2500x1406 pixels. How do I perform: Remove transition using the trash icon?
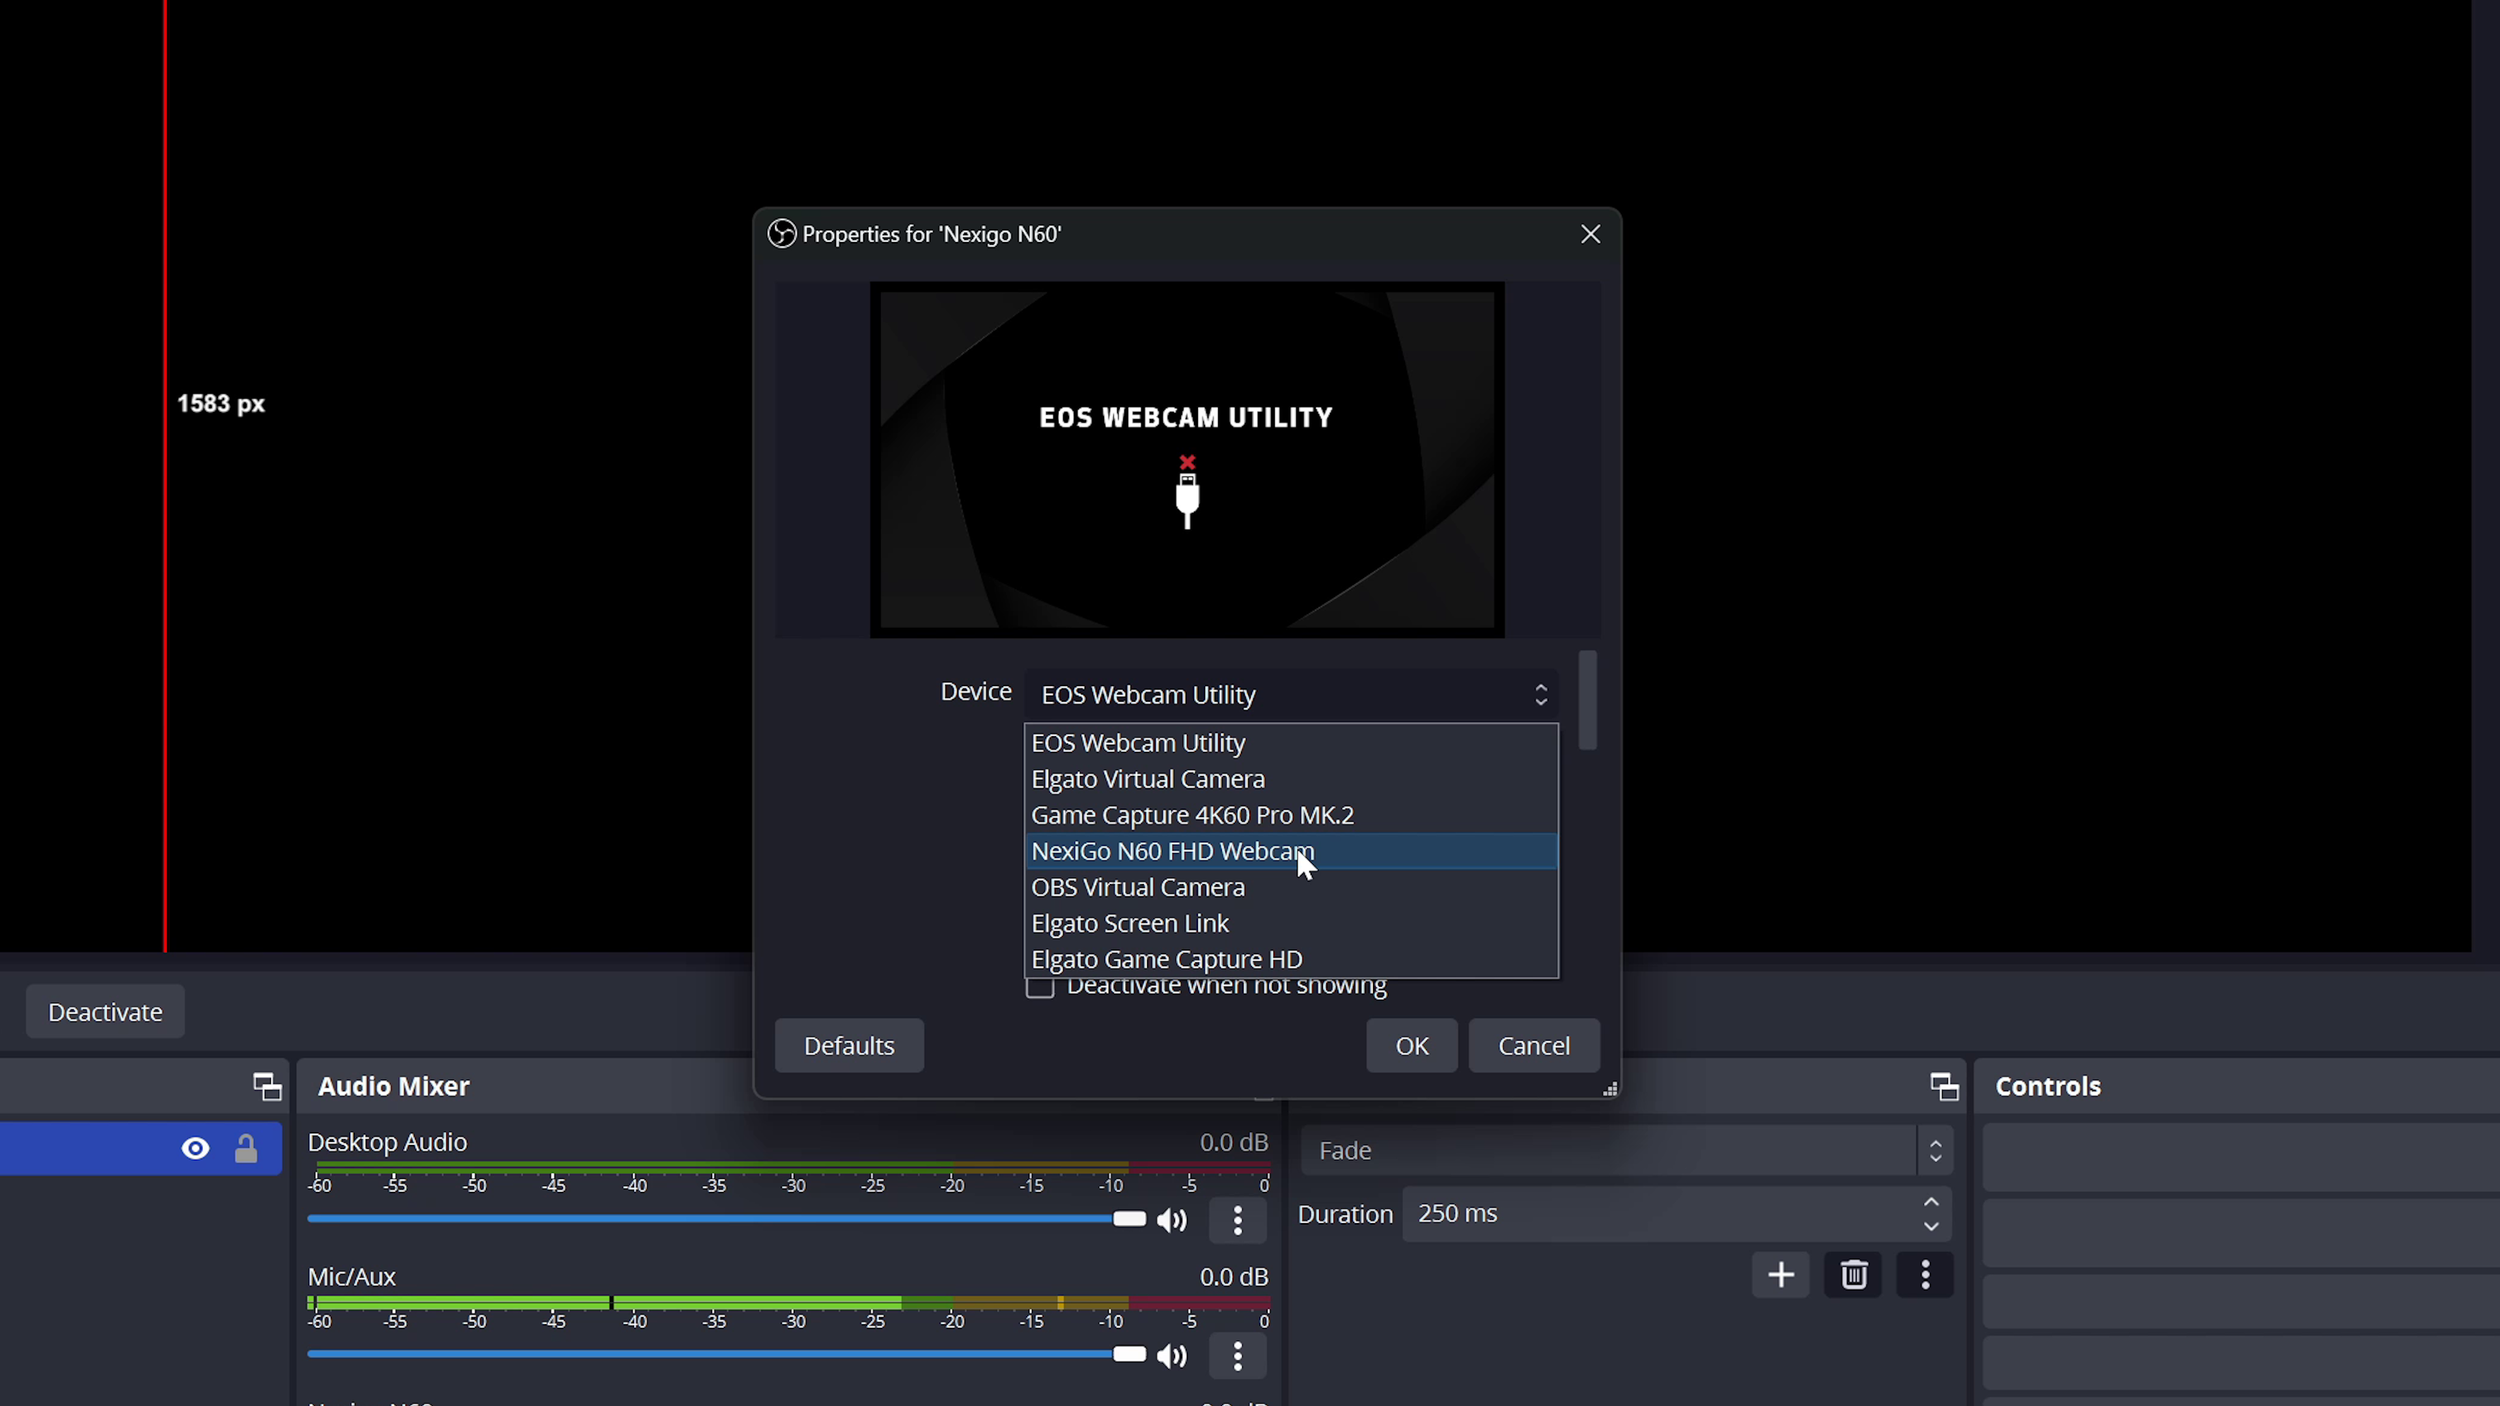pyautogui.click(x=1853, y=1274)
